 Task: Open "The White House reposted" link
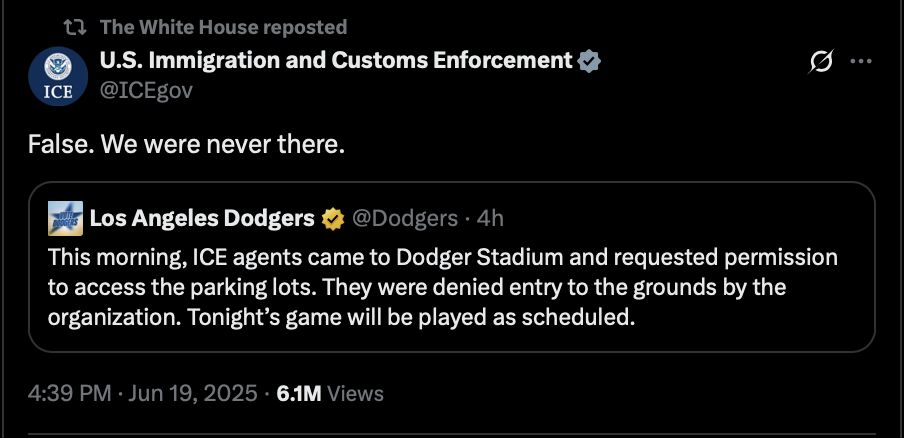(223, 27)
